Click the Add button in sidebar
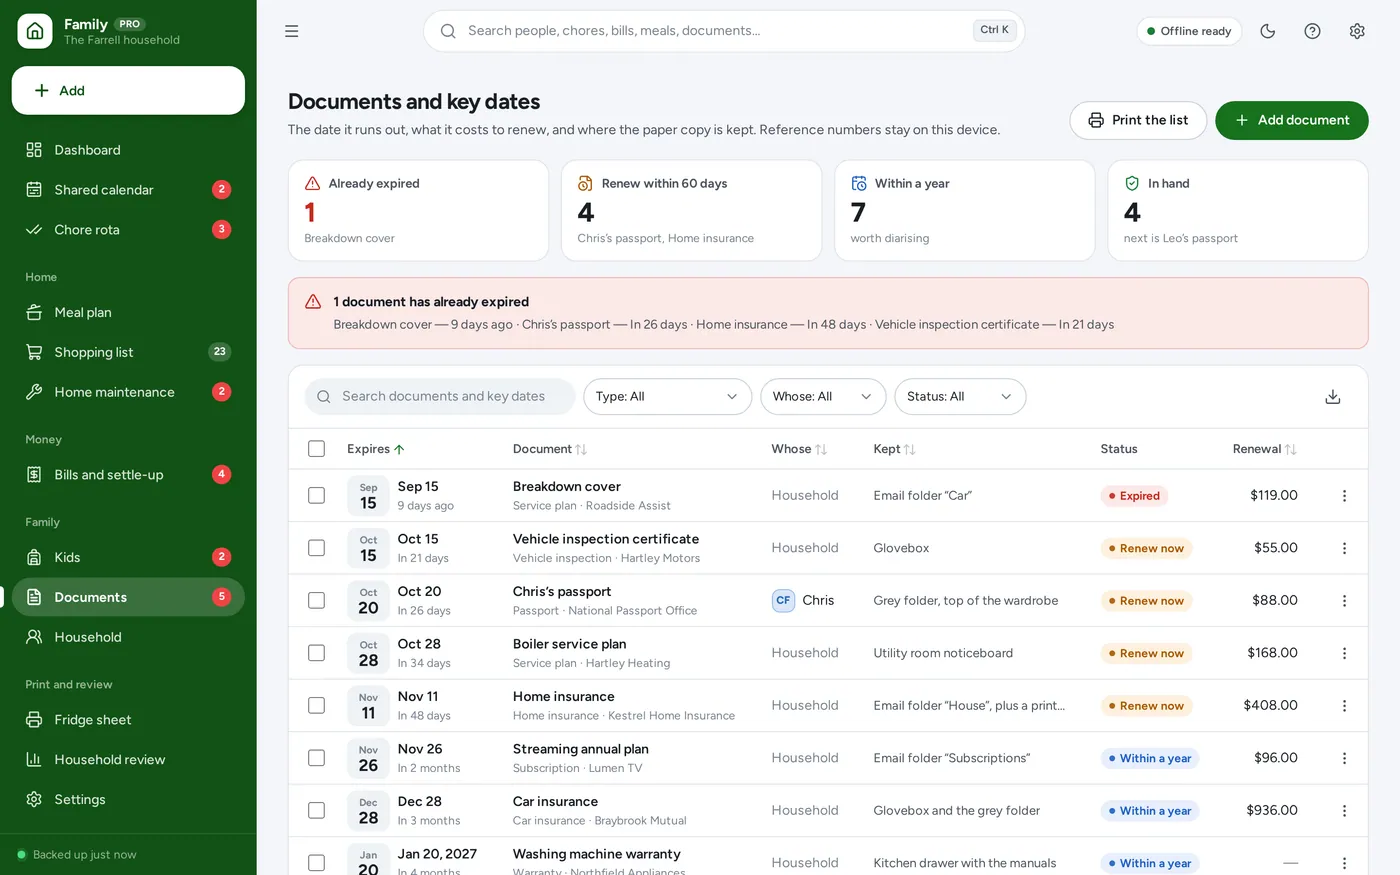 click(128, 91)
